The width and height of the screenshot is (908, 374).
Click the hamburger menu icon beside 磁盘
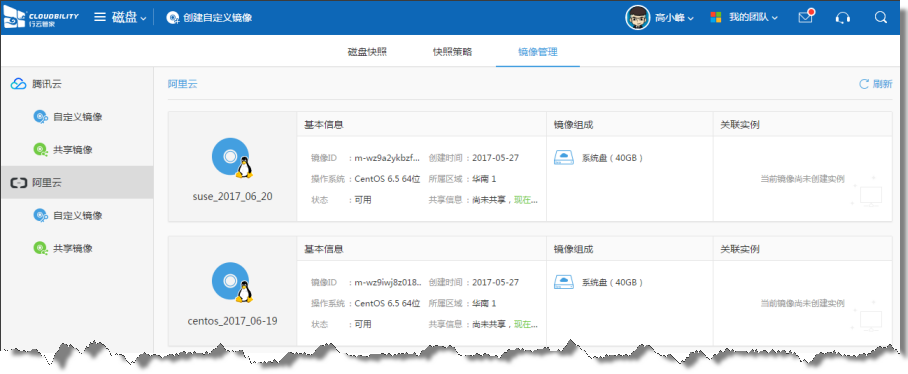point(100,17)
